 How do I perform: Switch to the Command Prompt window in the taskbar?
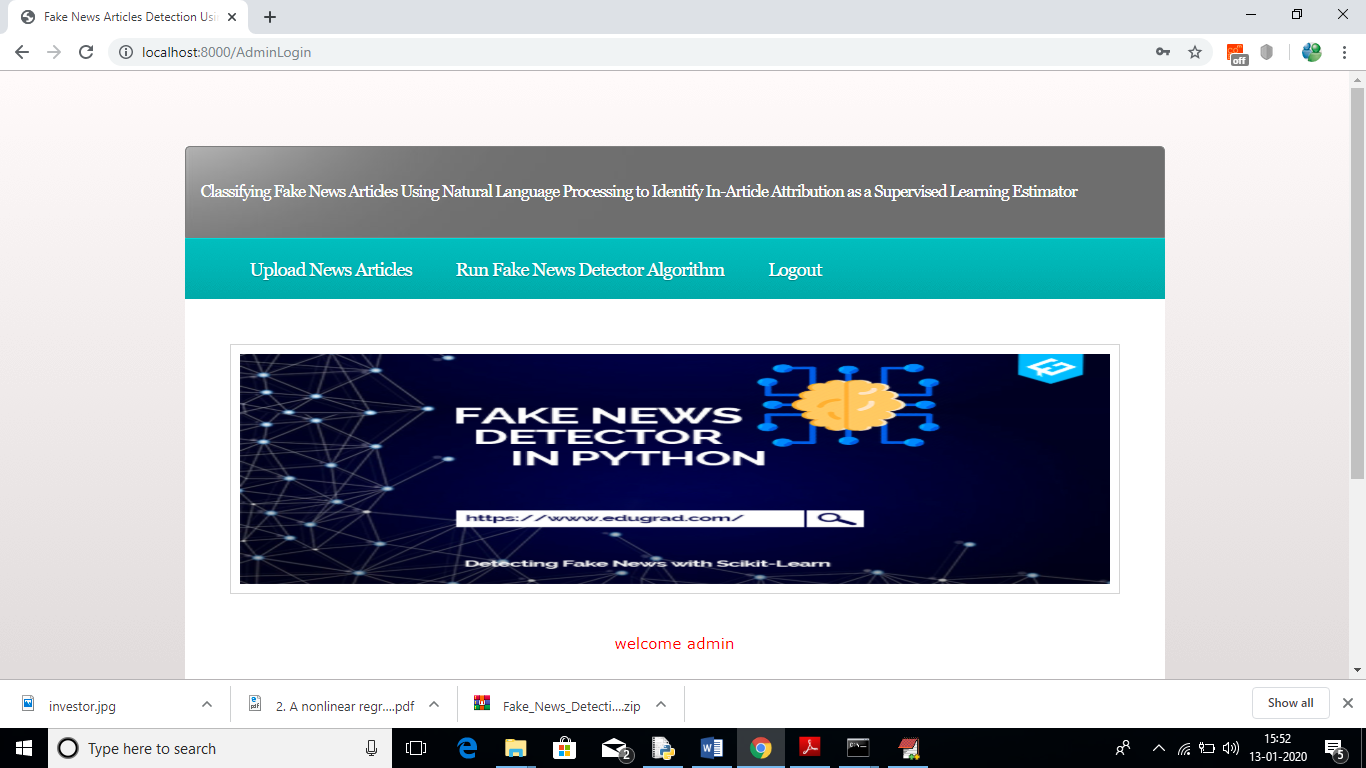click(858, 748)
